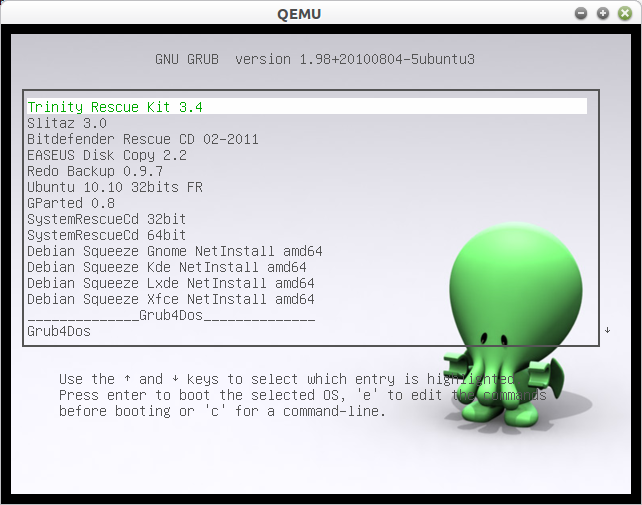The width and height of the screenshot is (642, 505).
Task: Choose Debian Squeeze Lxde NetInstall amd64
Action: pos(171,283)
